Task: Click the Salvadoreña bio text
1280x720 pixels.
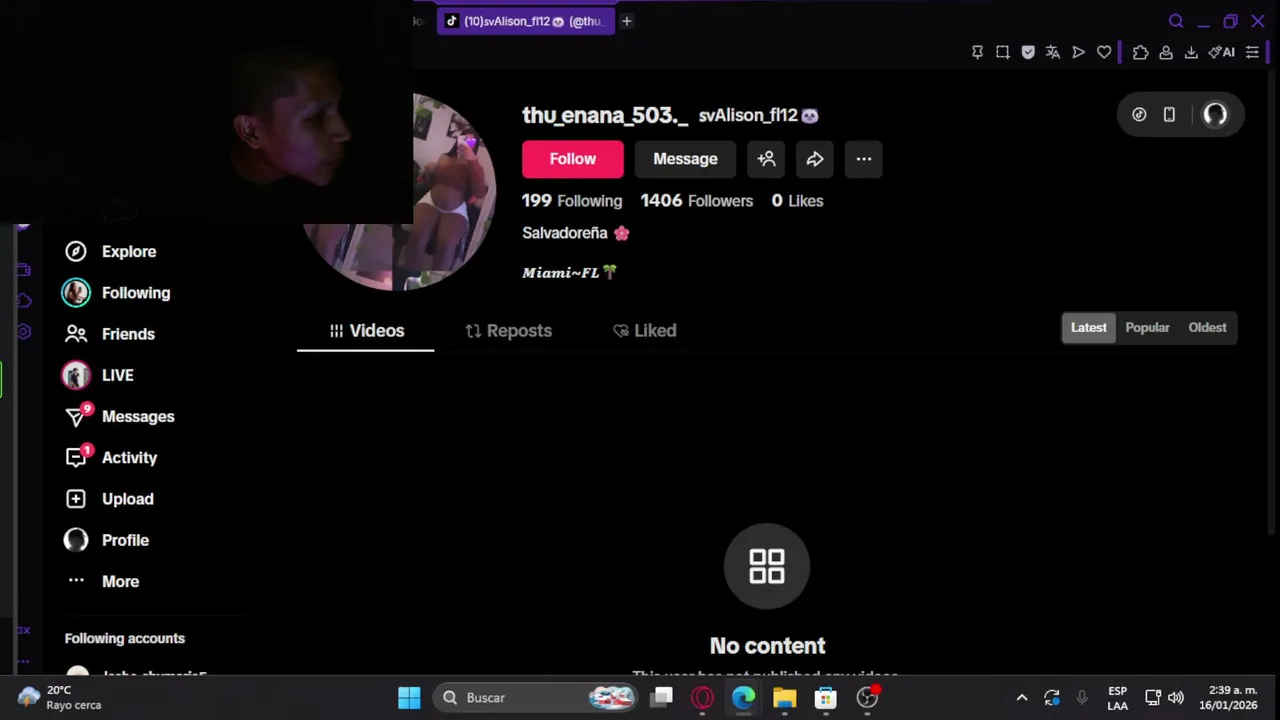Action: click(575, 233)
